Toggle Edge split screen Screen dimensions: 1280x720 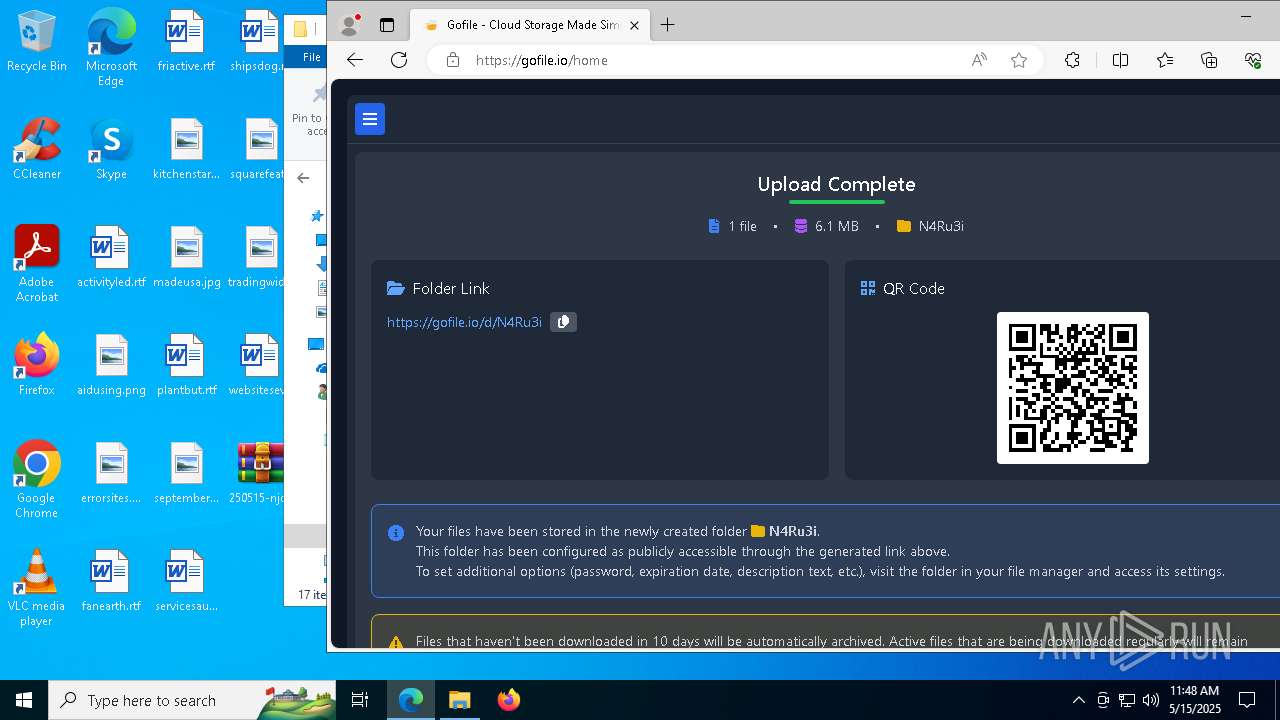[1120, 60]
